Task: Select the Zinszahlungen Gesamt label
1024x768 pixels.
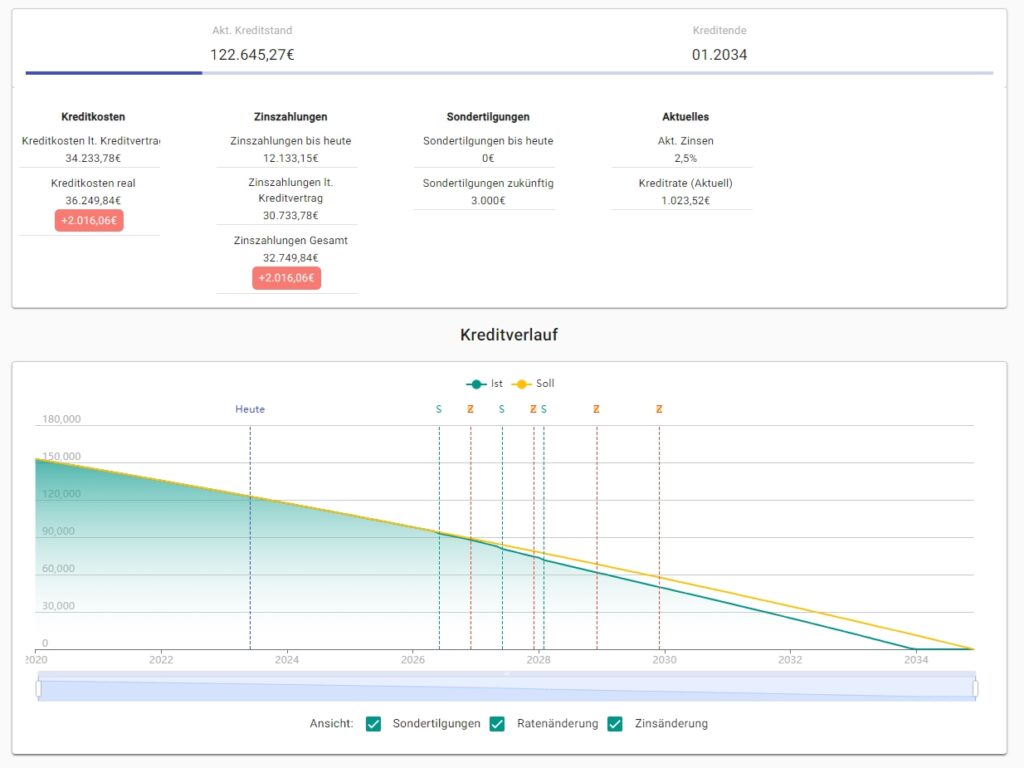Action: pyautogui.click(x=291, y=241)
